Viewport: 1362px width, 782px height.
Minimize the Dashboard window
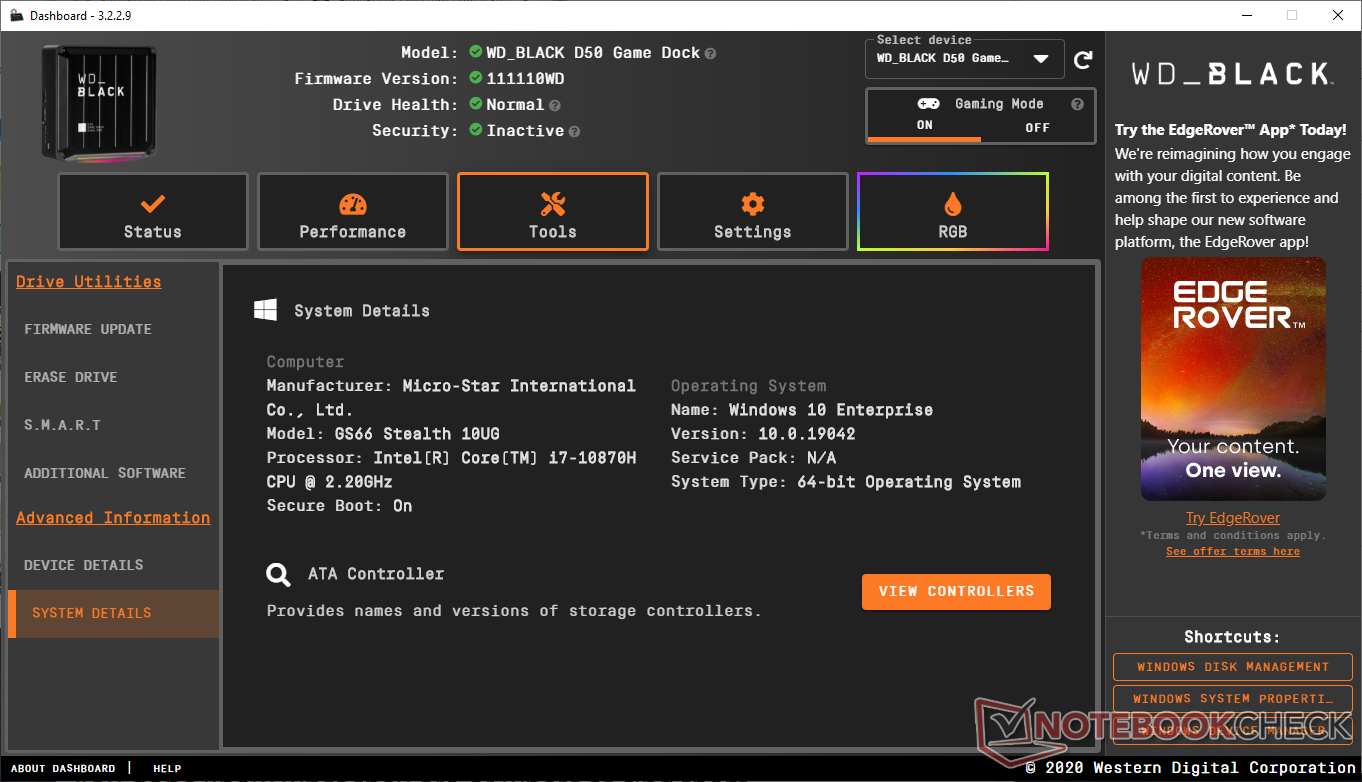(x=1246, y=15)
